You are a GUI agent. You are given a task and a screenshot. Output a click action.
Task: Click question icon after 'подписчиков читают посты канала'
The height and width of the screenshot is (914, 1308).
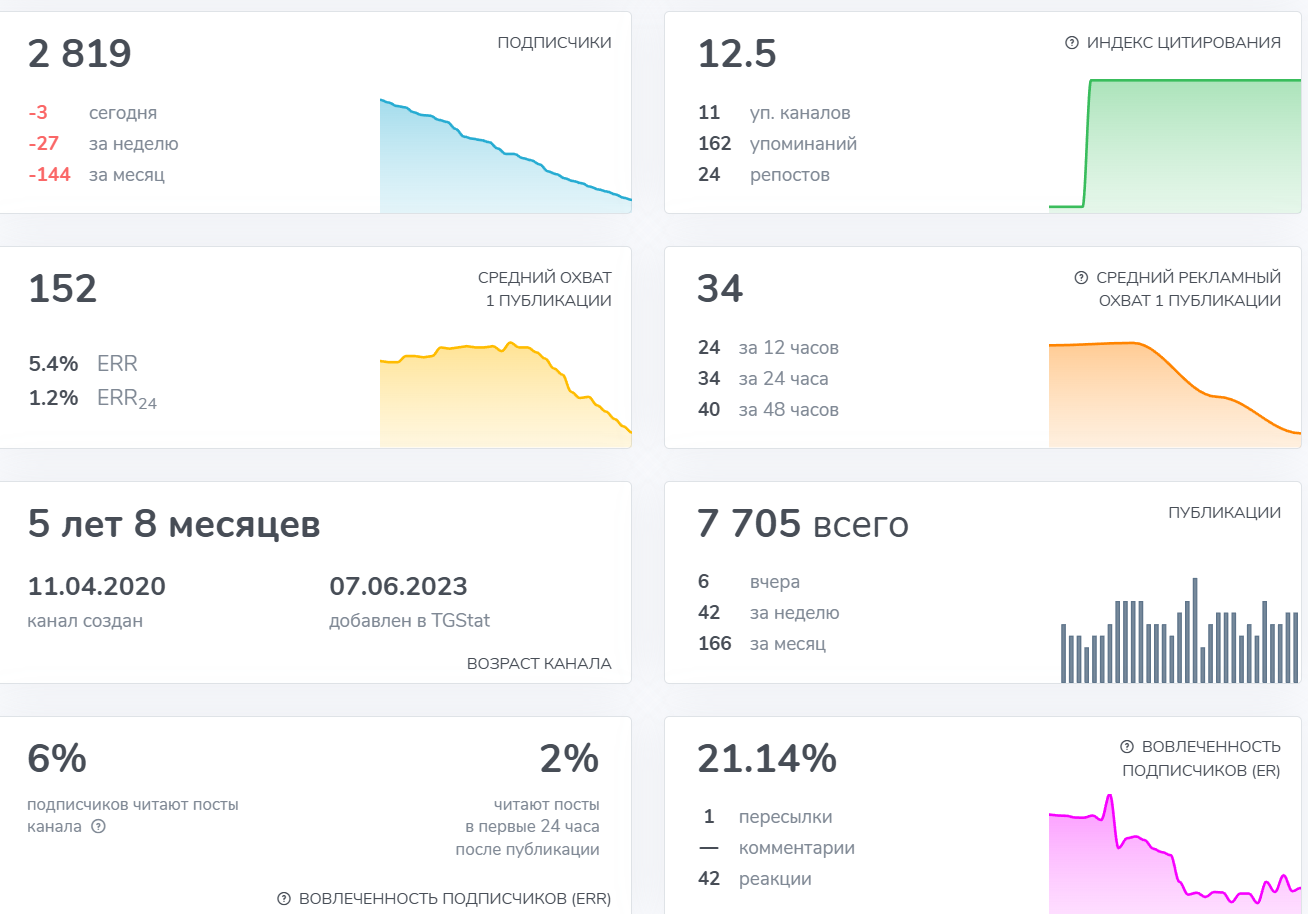[x=98, y=827]
